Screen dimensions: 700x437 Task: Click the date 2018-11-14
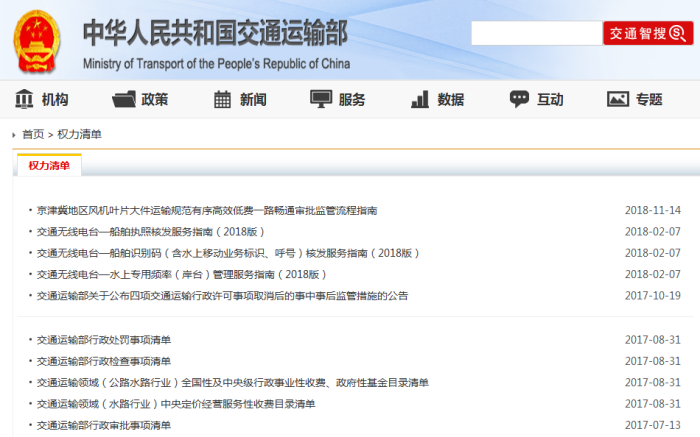pyautogui.click(x=653, y=210)
